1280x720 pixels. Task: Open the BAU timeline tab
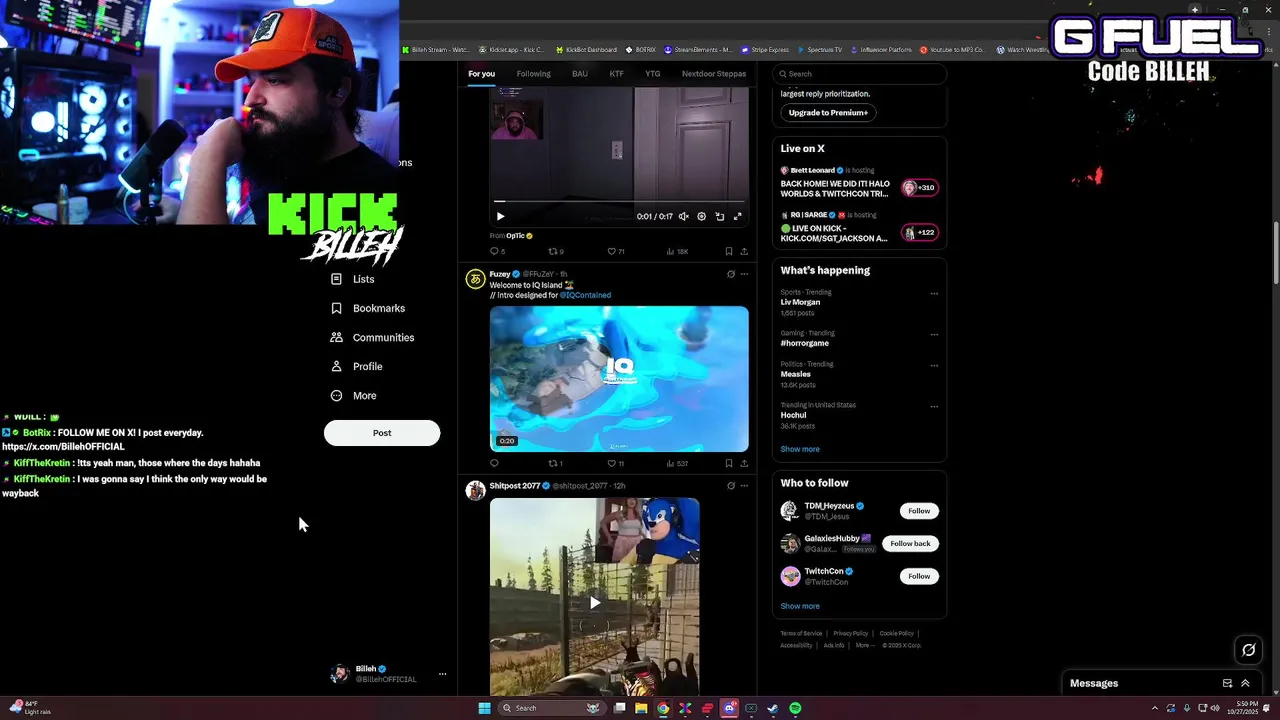pyautogui.click(x=580, y=74)
